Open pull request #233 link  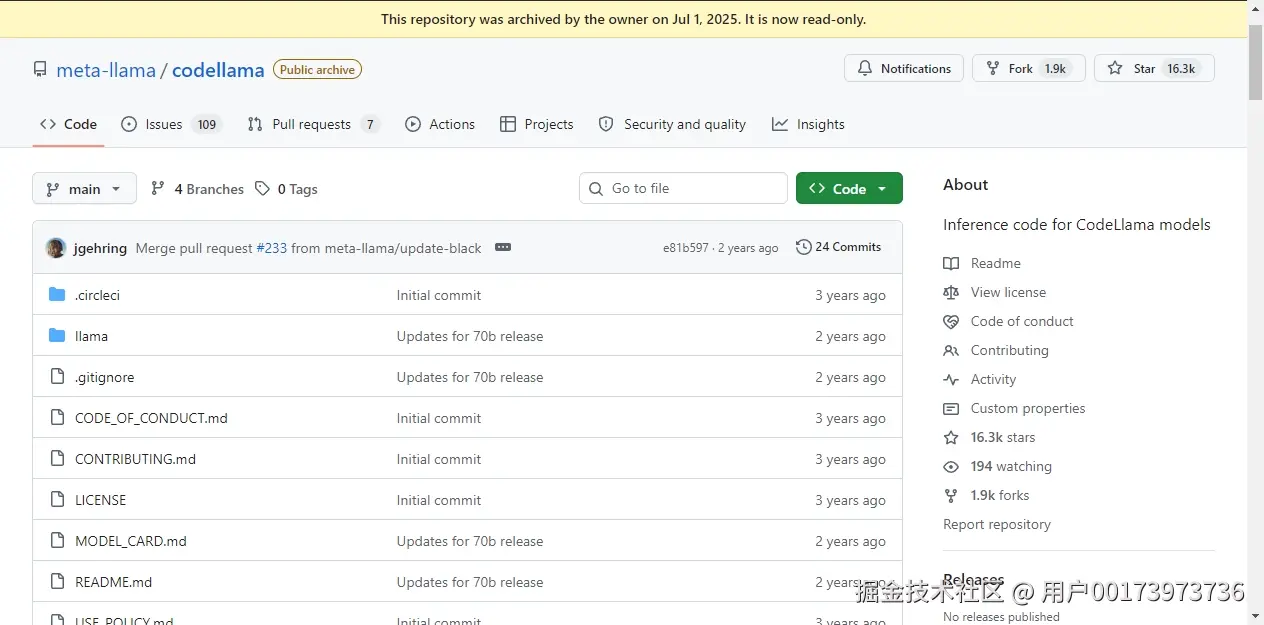coord(271,248)
